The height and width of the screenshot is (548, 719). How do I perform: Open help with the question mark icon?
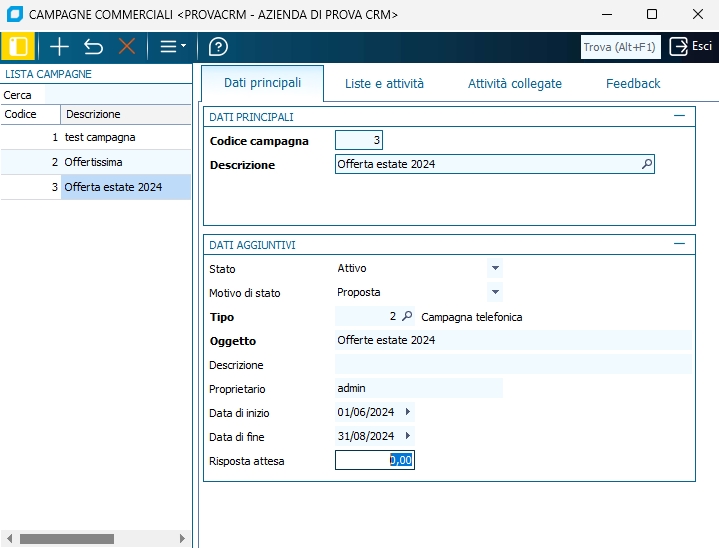click(218, 47)
